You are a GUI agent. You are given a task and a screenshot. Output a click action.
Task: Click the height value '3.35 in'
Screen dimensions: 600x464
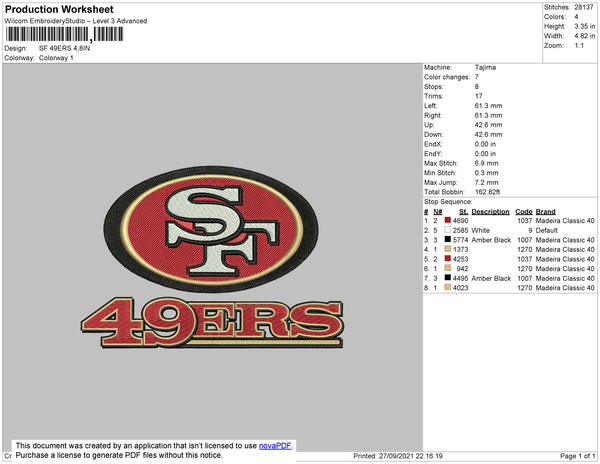(585, 26)
